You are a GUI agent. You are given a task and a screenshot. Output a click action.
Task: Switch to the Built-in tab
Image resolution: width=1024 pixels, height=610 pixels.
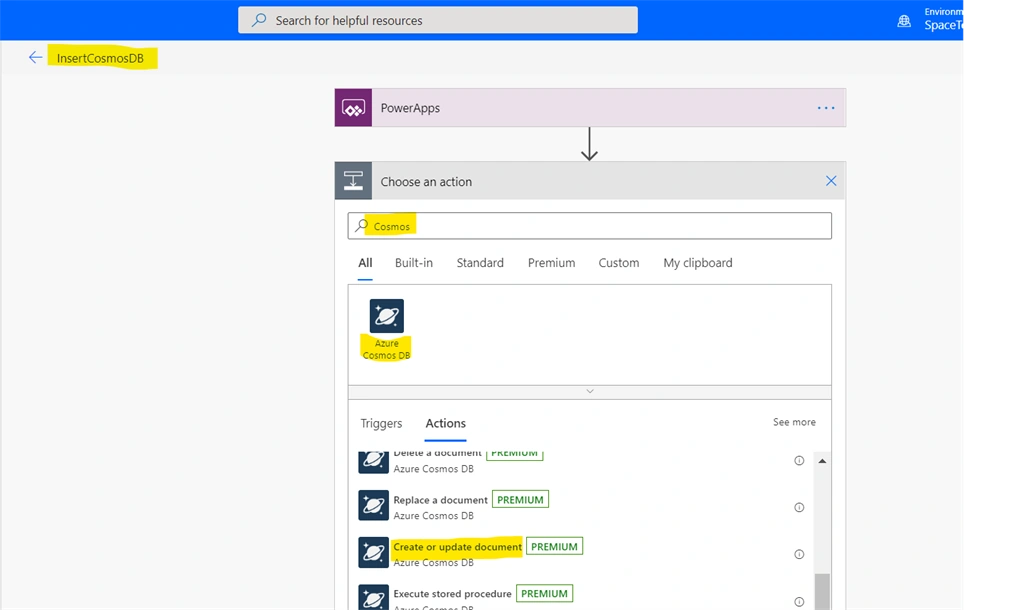[x=413, y=263]
